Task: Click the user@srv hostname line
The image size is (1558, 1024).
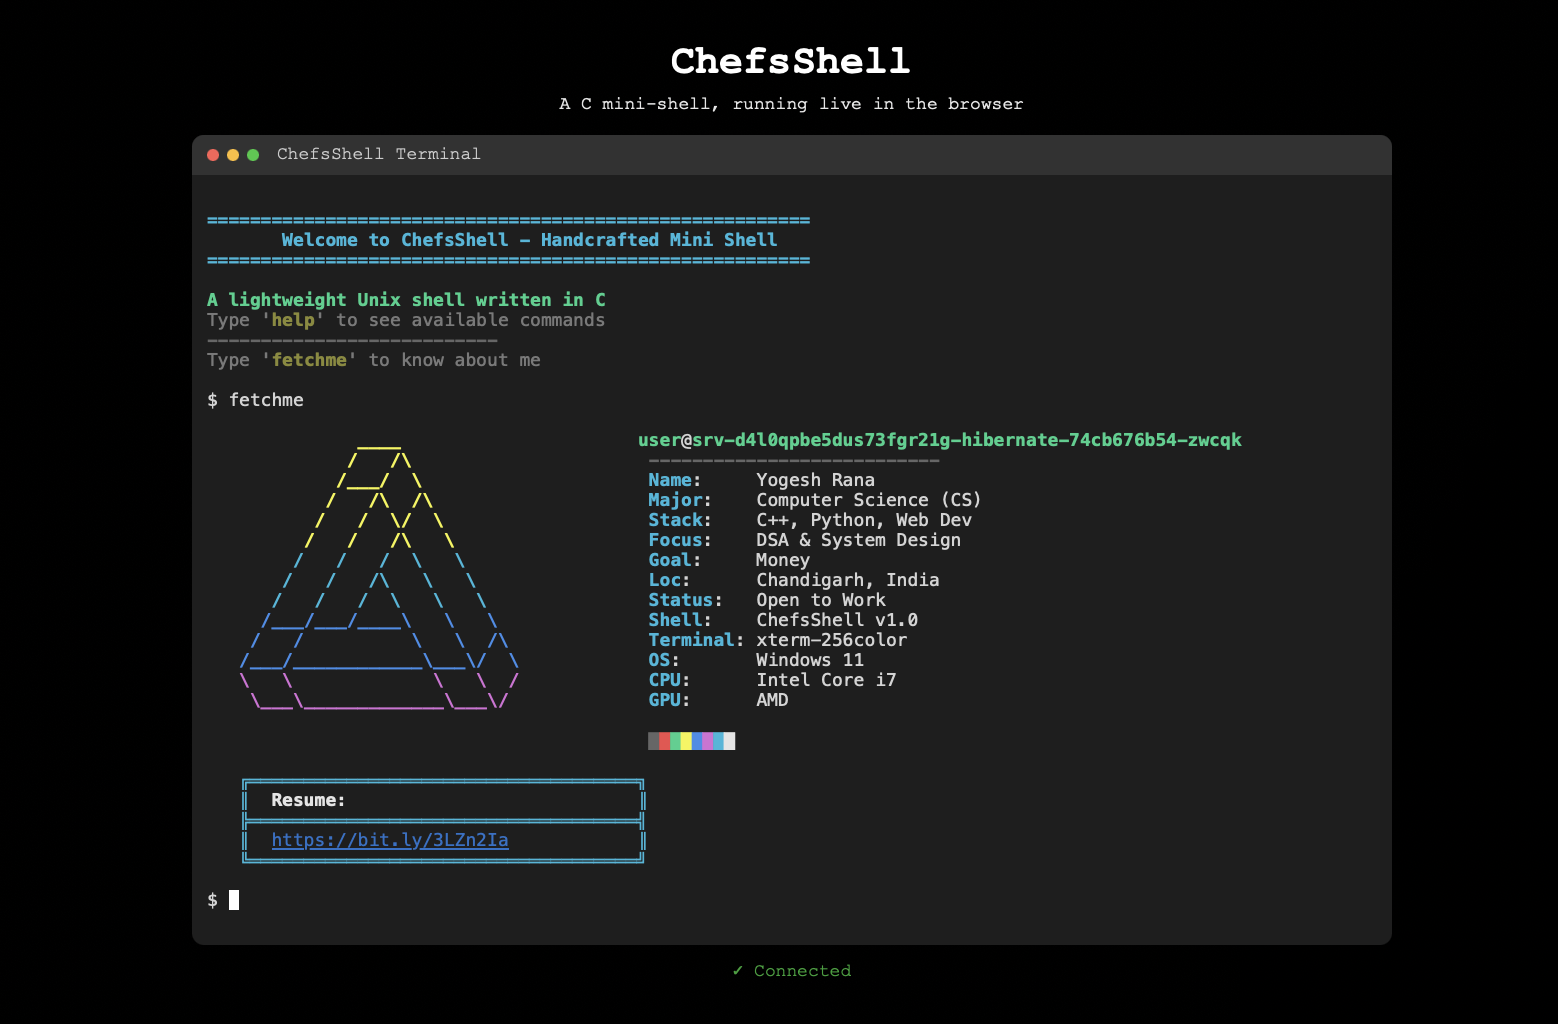Action: [939, 440]
